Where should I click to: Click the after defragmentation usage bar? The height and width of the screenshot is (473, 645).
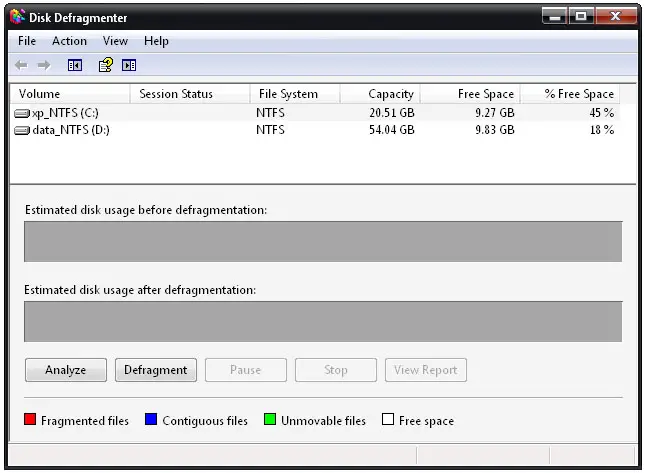pyautogui.click(x=323, y=322)
